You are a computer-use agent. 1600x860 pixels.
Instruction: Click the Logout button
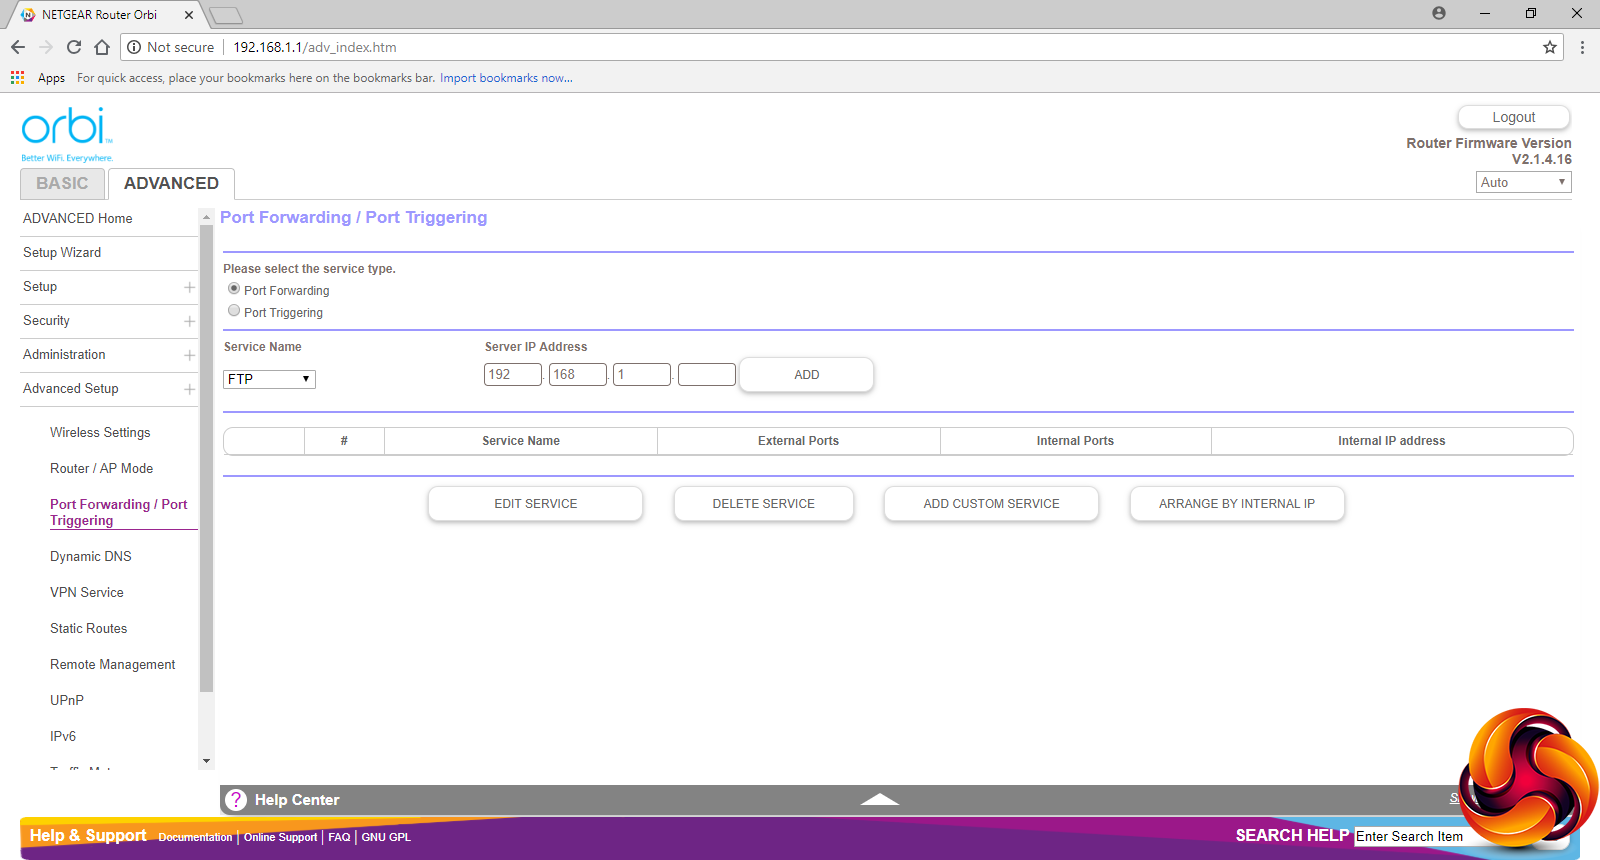click(1513, 117)
